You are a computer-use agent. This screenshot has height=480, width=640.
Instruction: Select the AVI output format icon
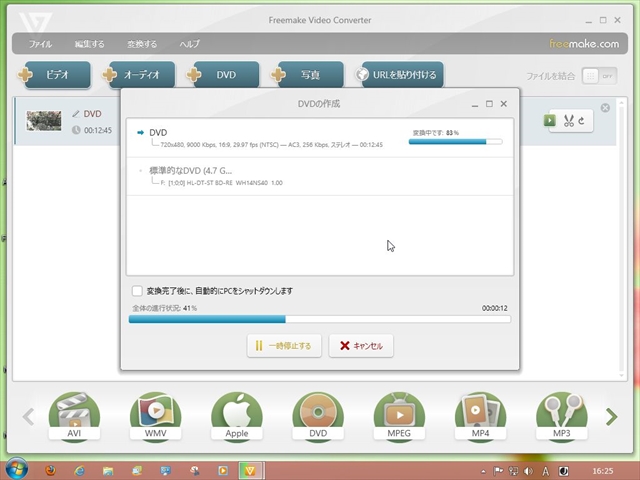click(74, 415)
